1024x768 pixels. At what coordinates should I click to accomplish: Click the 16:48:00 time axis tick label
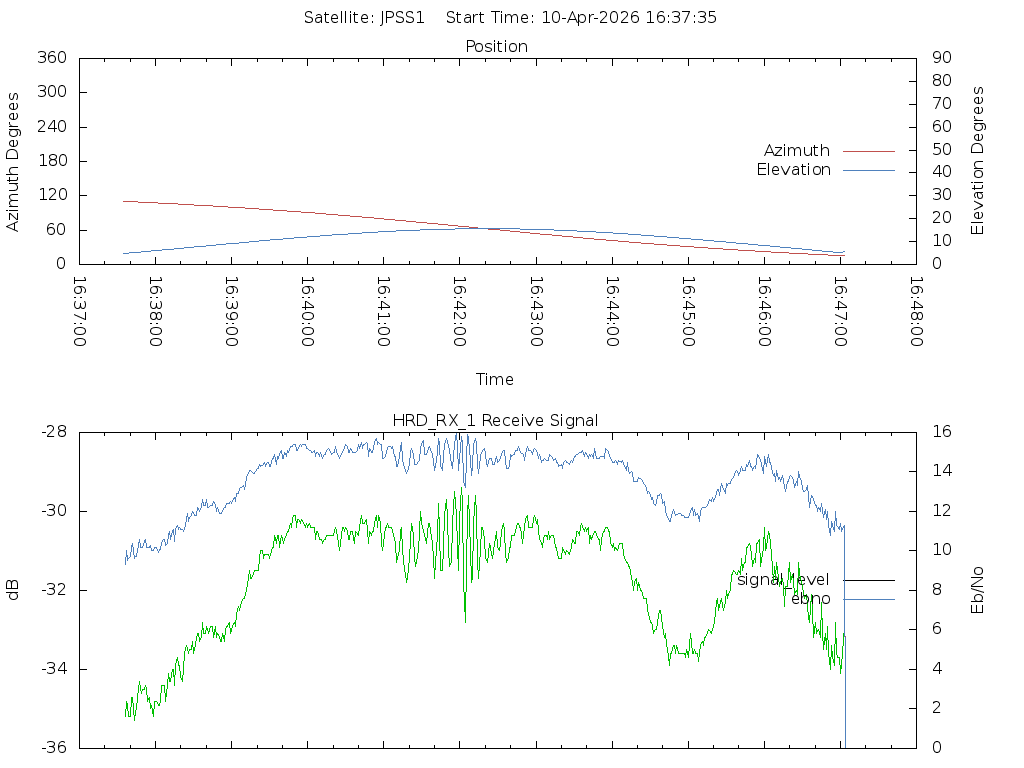point(915,311)
